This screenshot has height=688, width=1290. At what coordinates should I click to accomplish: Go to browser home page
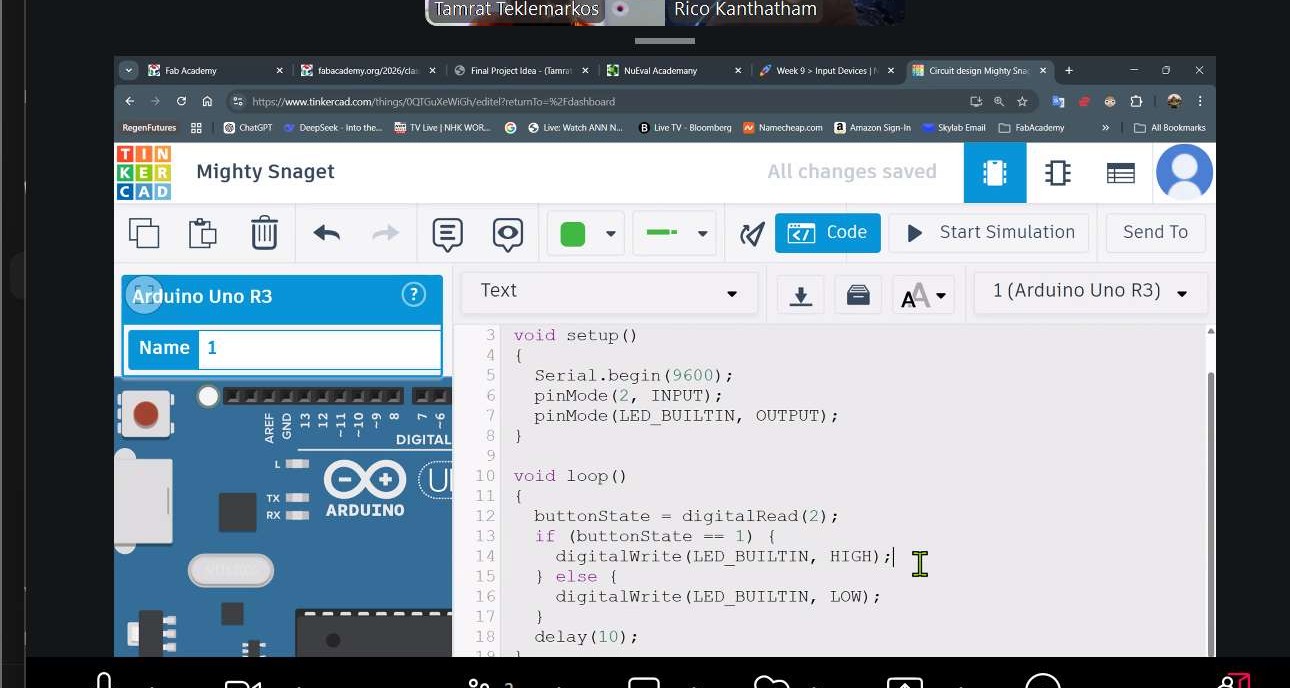[x=207, y=101]
